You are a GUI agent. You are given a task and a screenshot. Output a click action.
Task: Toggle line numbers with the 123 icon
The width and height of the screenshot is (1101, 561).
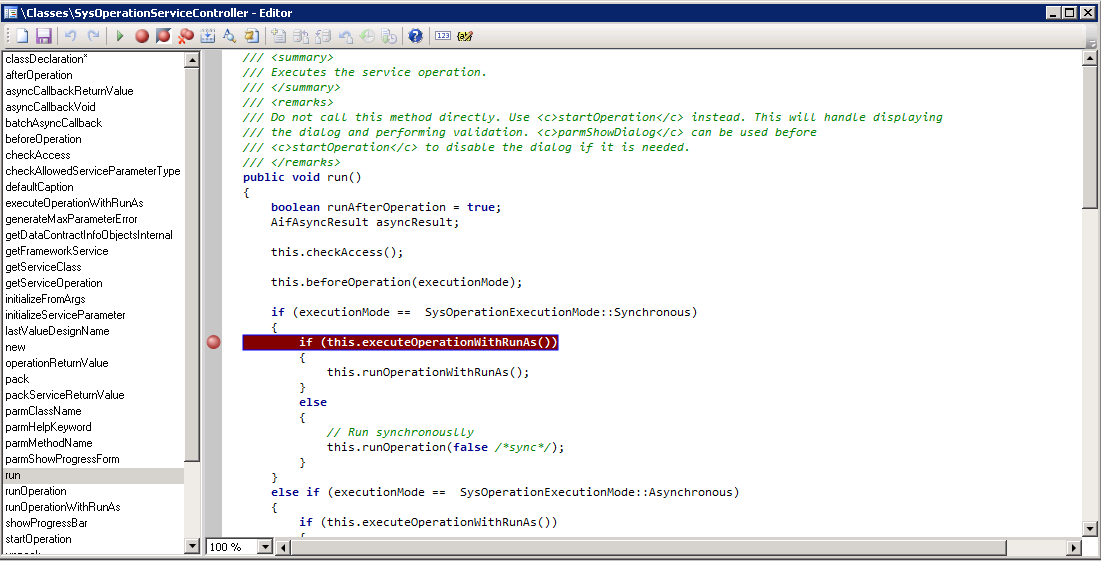coord(442,36)
